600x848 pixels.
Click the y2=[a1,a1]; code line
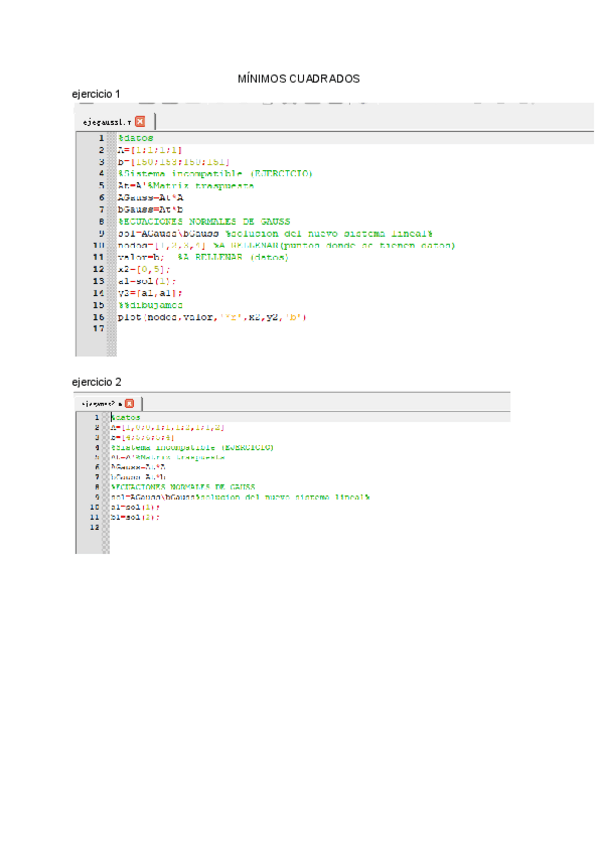(150, 293)
